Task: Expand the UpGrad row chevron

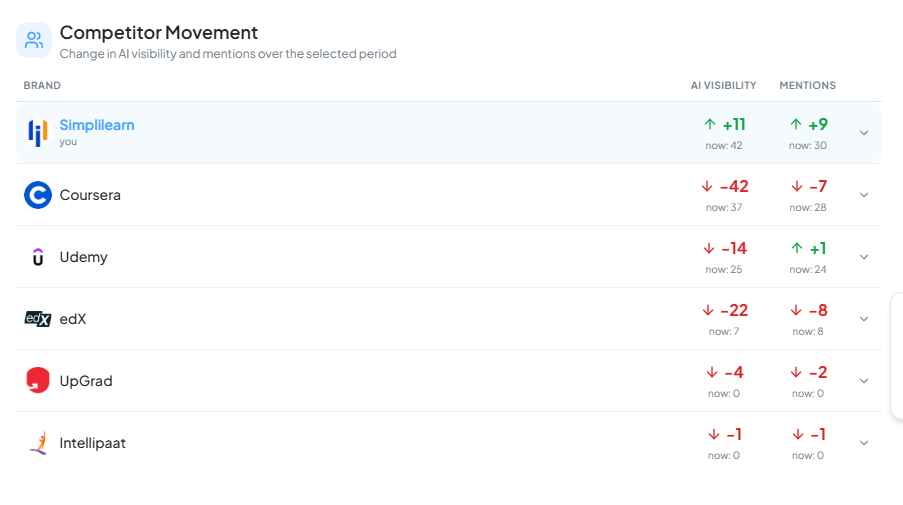Action: (864, 381)
